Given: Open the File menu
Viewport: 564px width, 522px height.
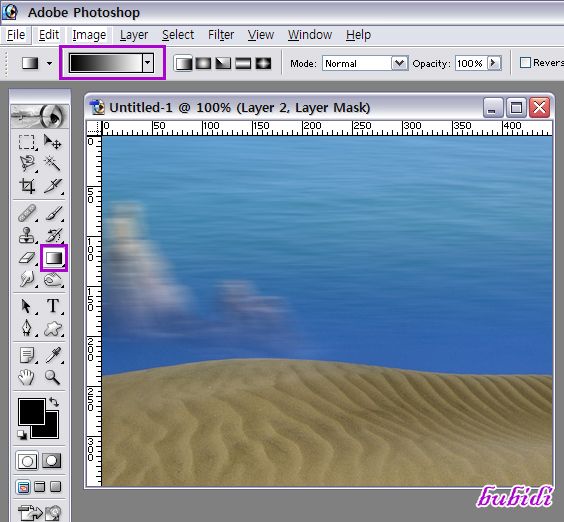Looking at the screenshot, I should coord(16,35).
